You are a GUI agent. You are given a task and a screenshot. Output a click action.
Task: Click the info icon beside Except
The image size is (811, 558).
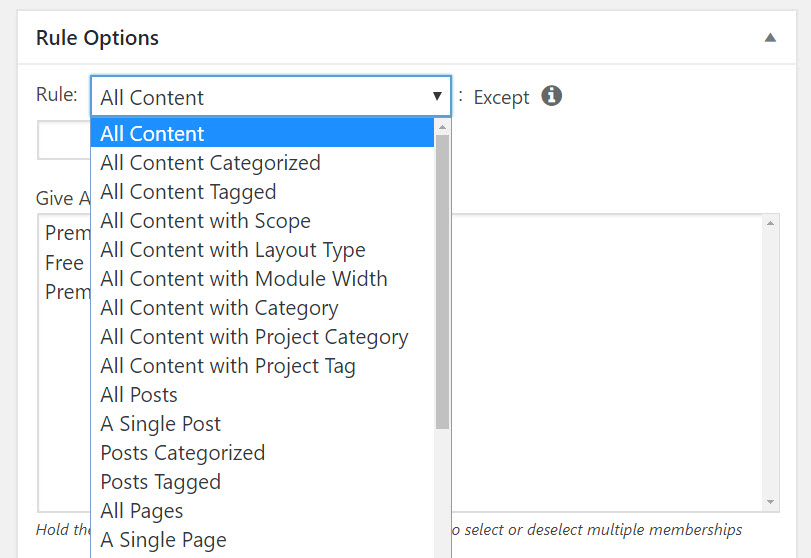pyautogui.click(x=551, y=96)
